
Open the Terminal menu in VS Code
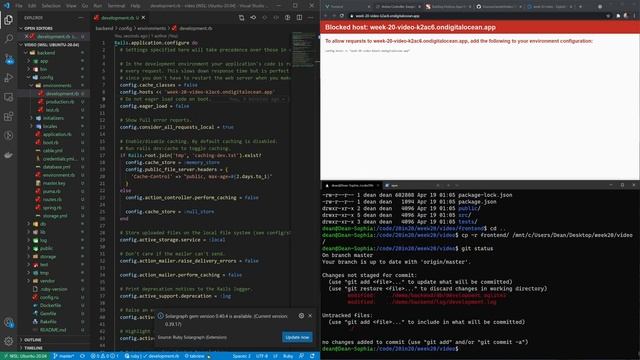point(116,6)
